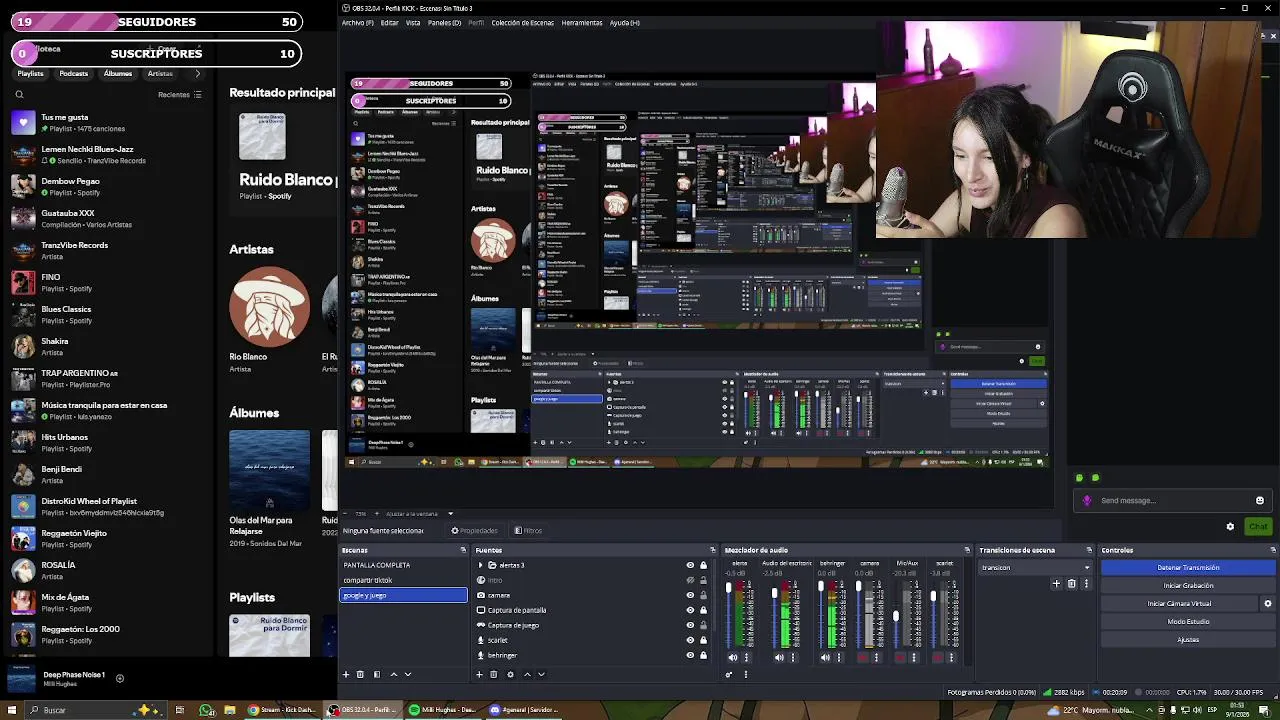Image resolution: width=1280 pixels, height=720 pixels.
Task: Unmute the camara mixer channel
Action: pos(863,658)
